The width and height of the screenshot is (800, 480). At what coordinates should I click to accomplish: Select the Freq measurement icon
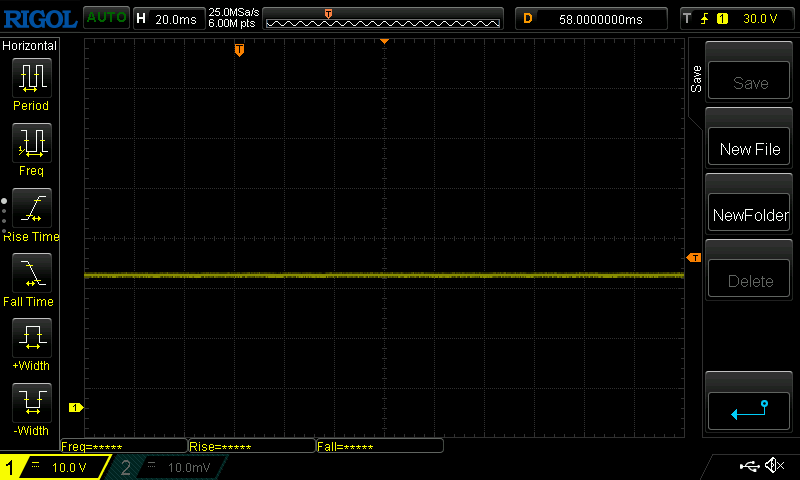tap(32, 142)
